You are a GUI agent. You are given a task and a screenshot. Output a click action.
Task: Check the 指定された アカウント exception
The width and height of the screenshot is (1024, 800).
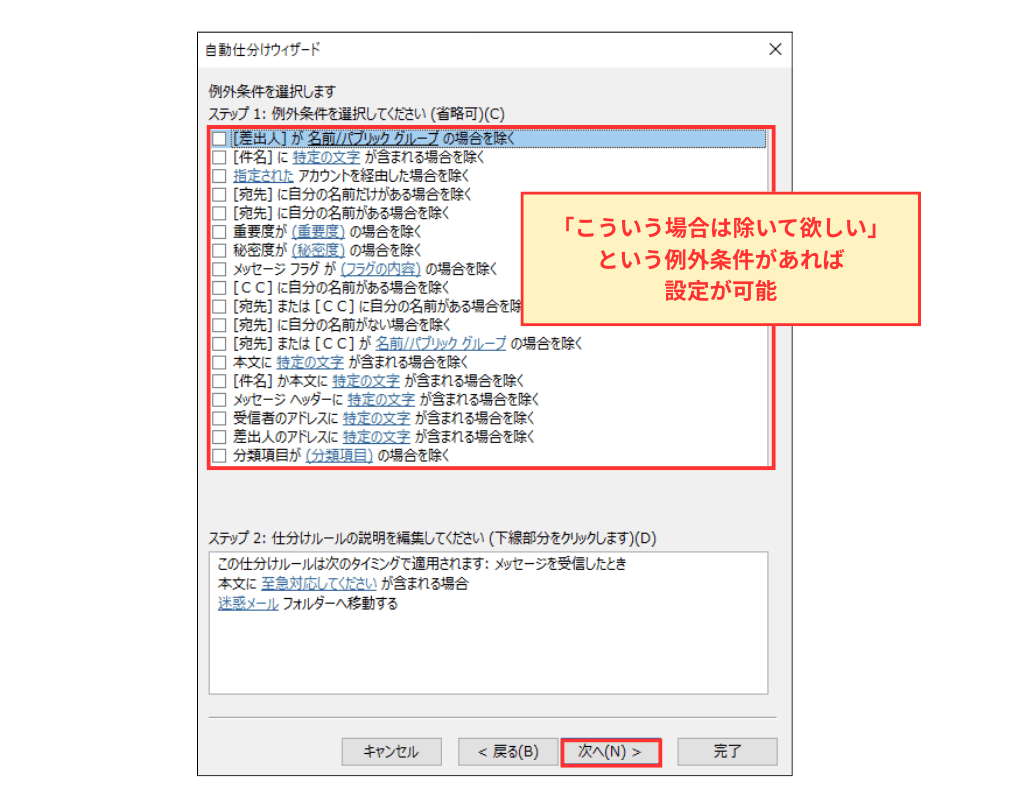(218, 176)
